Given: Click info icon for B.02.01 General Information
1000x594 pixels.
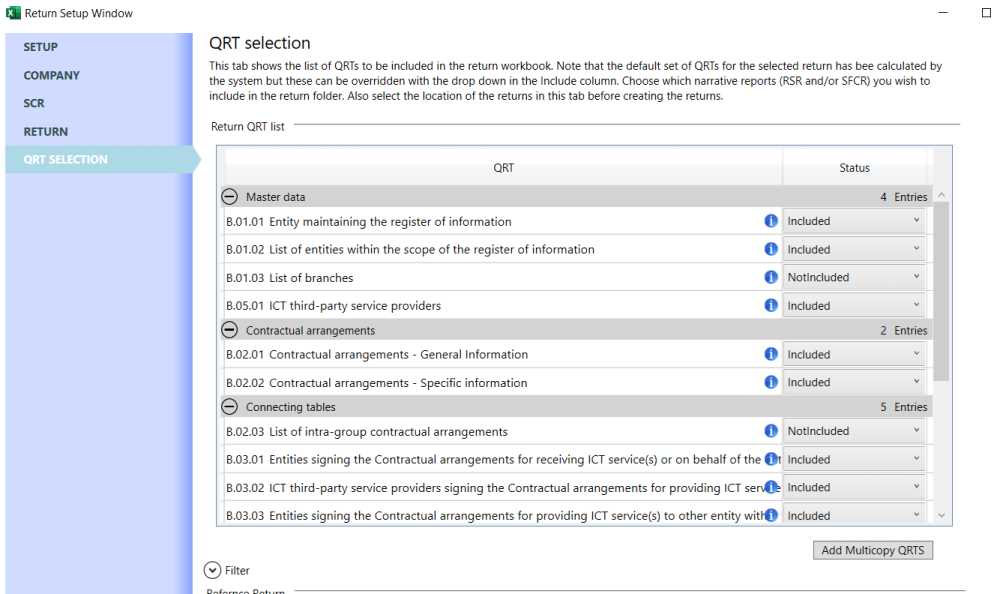Looking at the screenshot, I should [x=771, y=354].
